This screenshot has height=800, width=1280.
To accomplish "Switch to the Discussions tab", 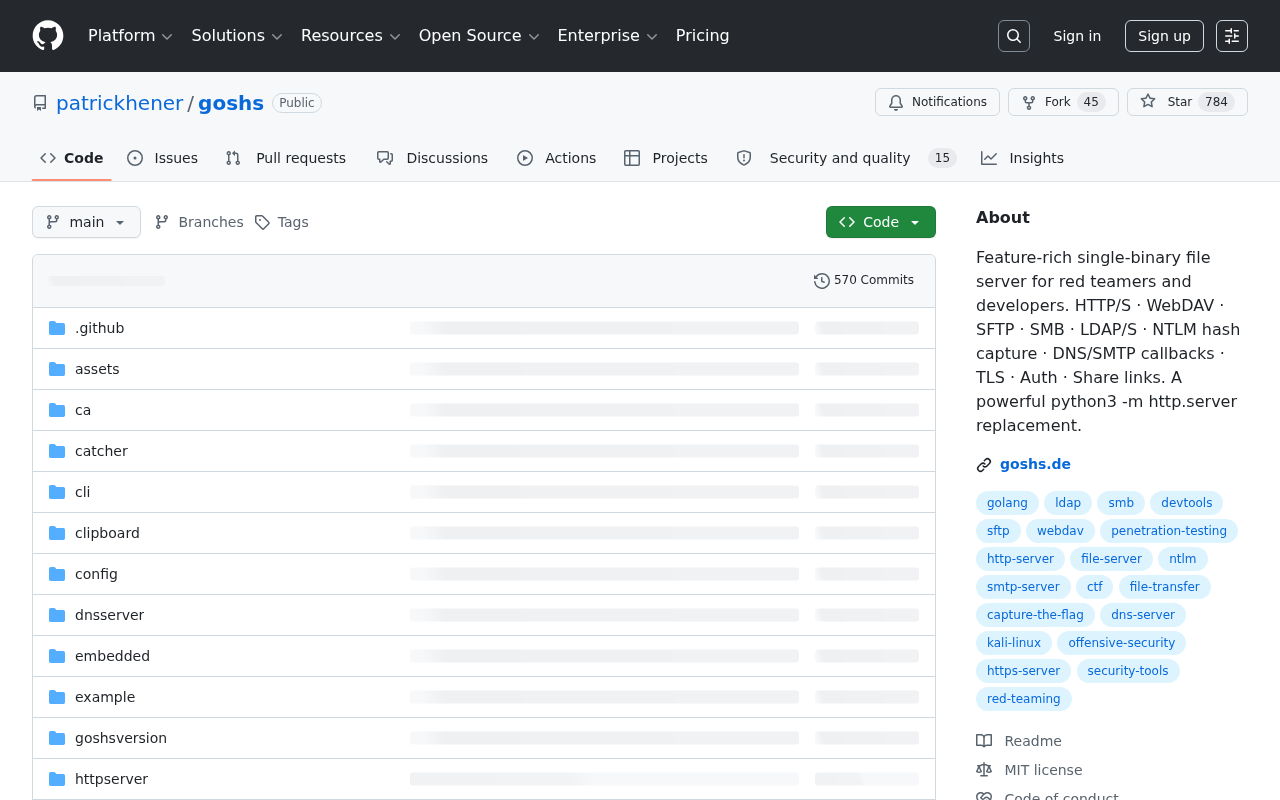I will pyautogui.click(x=433, y=158).
